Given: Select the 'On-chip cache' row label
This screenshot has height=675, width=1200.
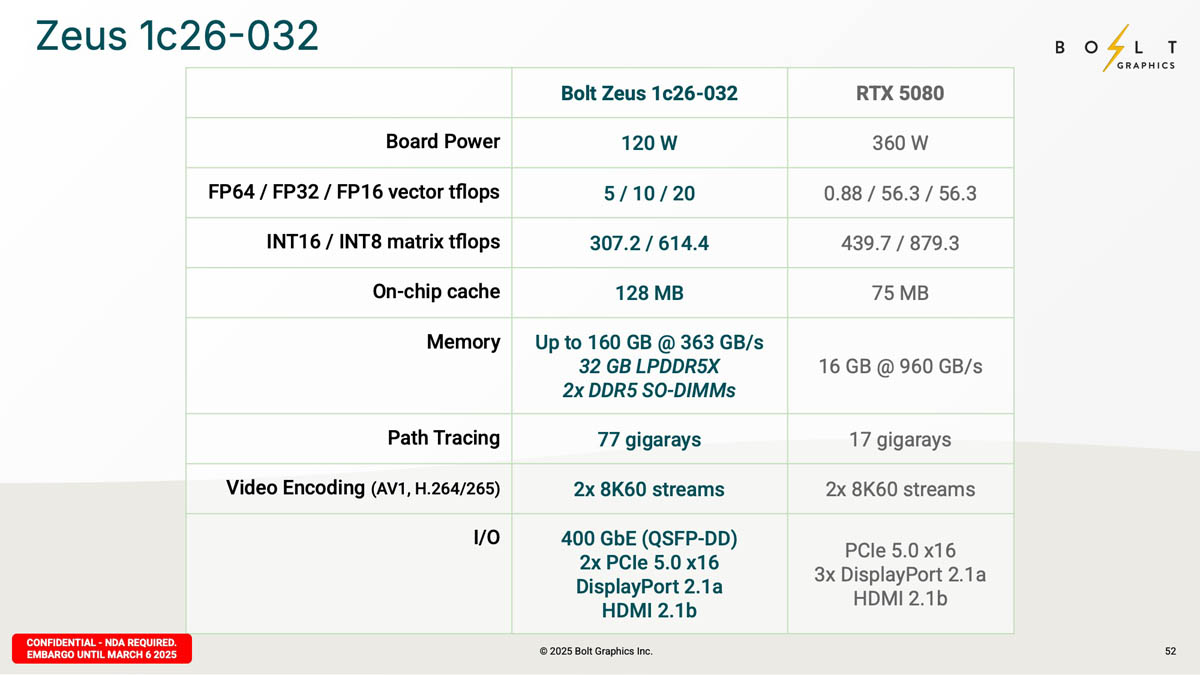Looking at the screenshot, I should tap(436, 292).
